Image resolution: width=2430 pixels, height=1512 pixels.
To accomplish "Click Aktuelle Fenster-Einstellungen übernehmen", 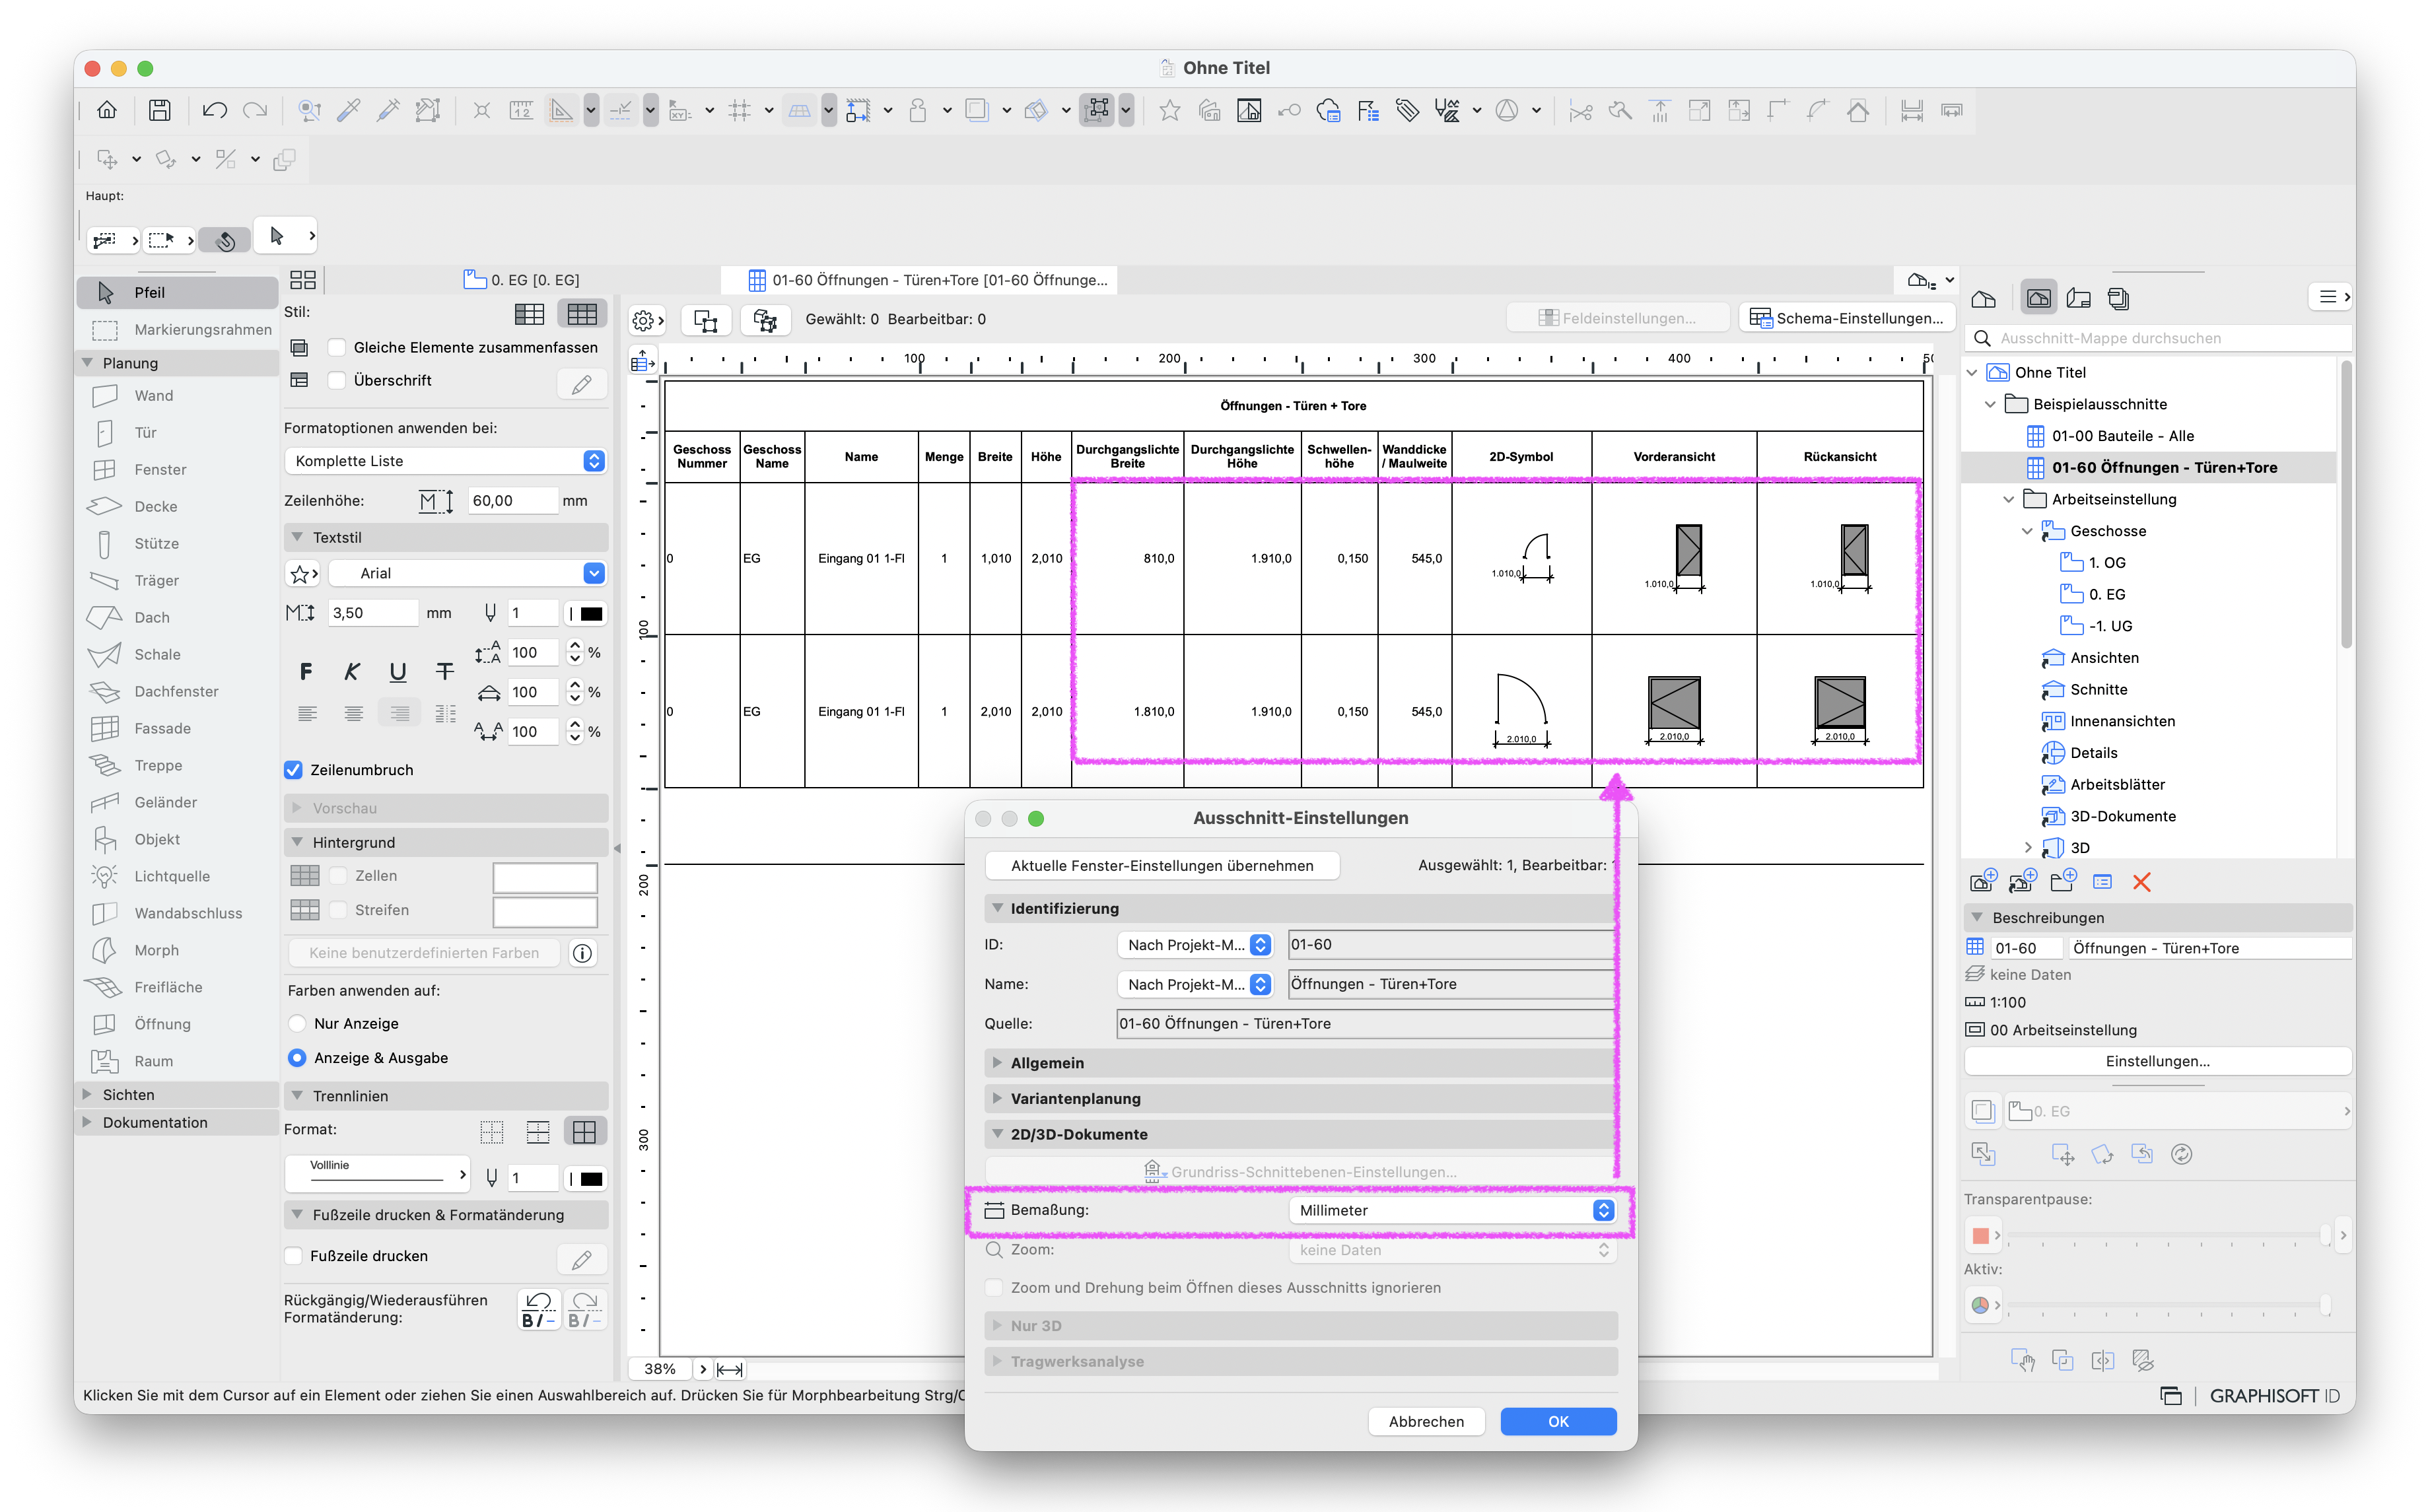I will [1162, 866].
